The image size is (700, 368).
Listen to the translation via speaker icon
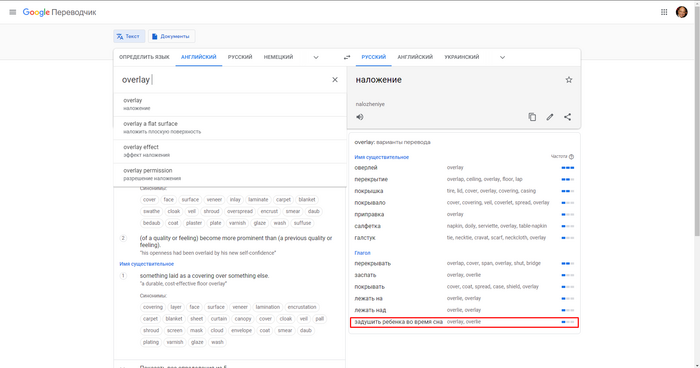(360, 117)
